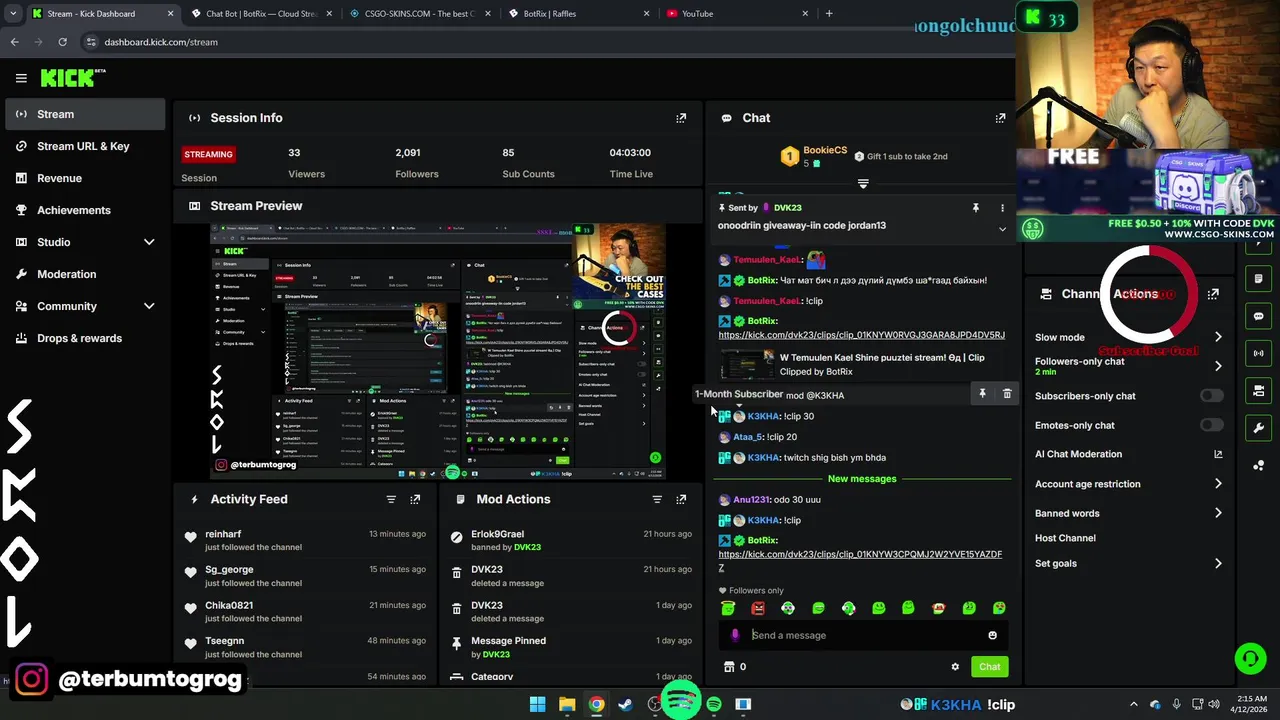
Task: Unpin the pinned message in chat
Action: click(x=975, y=208)
